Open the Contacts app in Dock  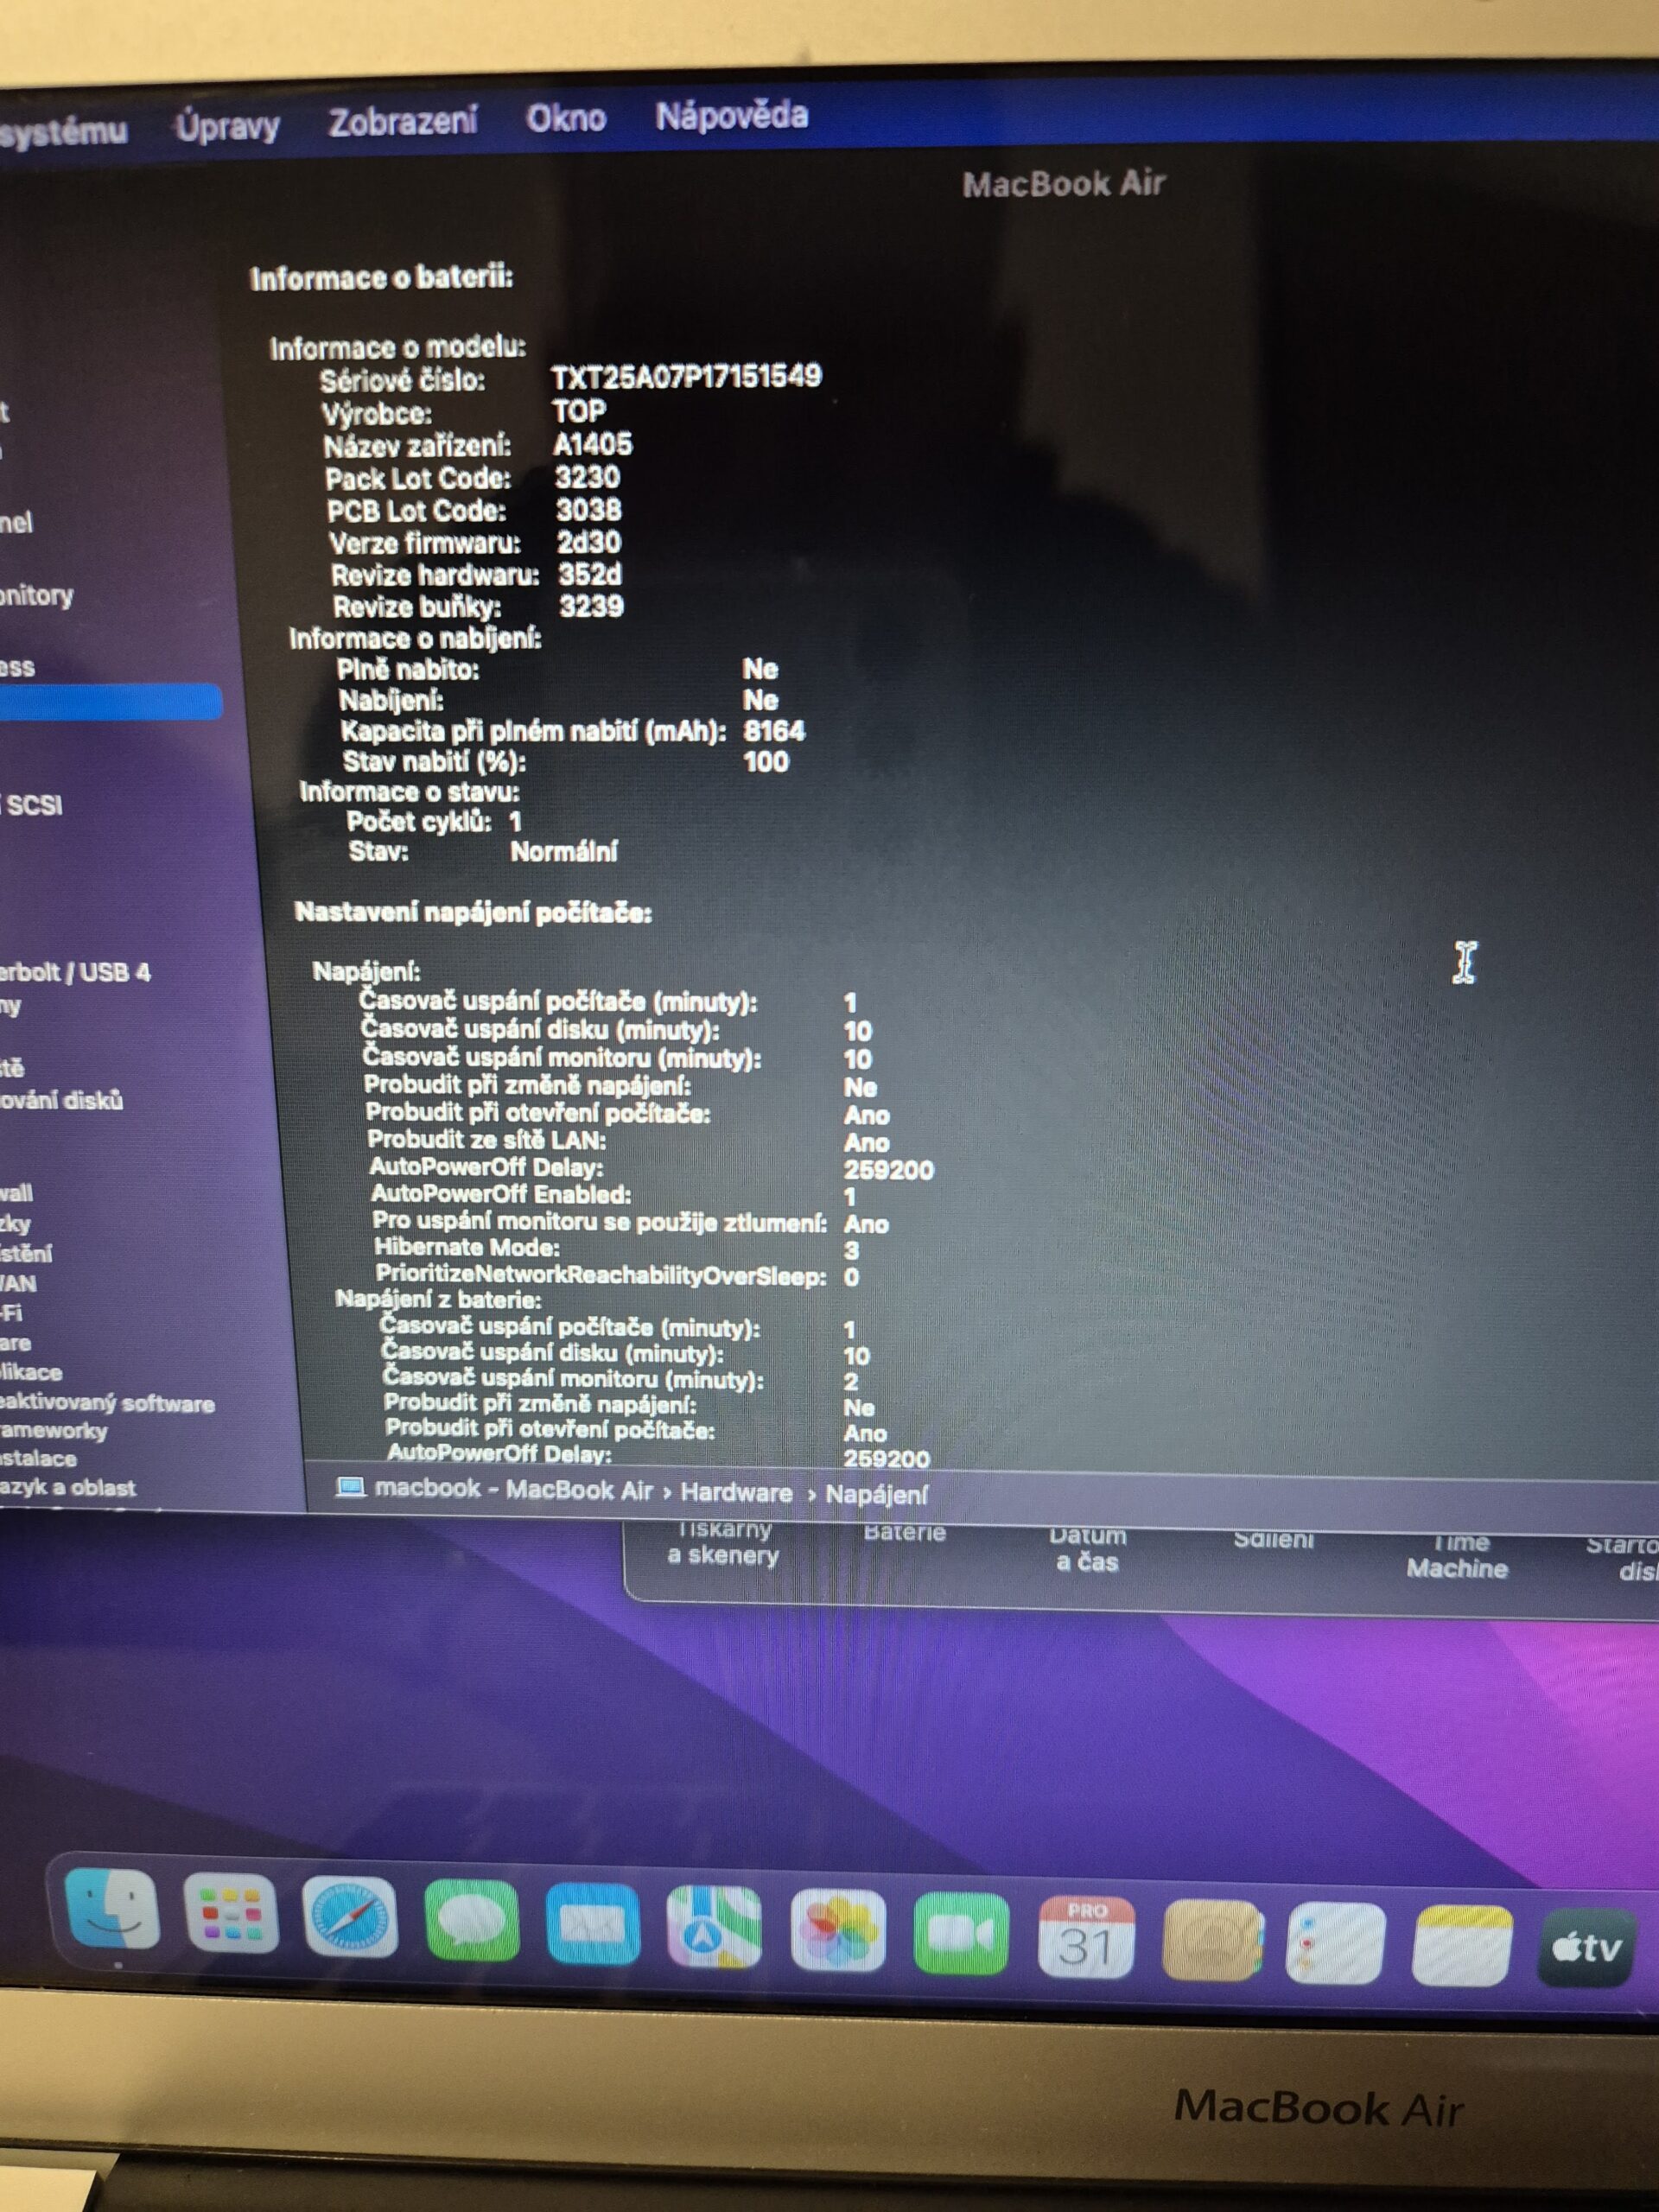tap(1211, 1941)
